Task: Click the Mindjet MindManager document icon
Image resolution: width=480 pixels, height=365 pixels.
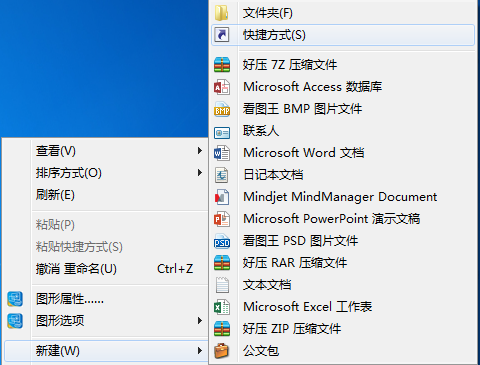Action: tap(222, 197)
